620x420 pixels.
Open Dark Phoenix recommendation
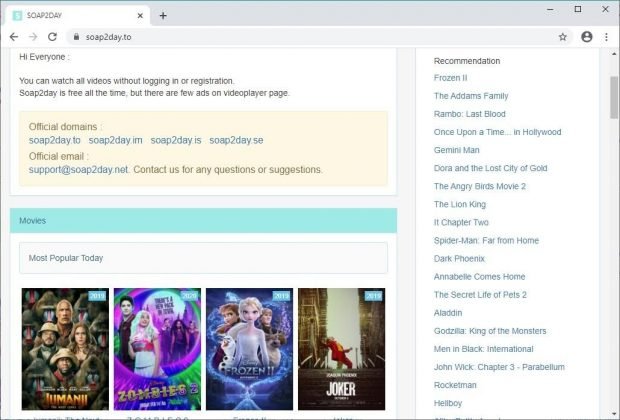tap(459, 259)
